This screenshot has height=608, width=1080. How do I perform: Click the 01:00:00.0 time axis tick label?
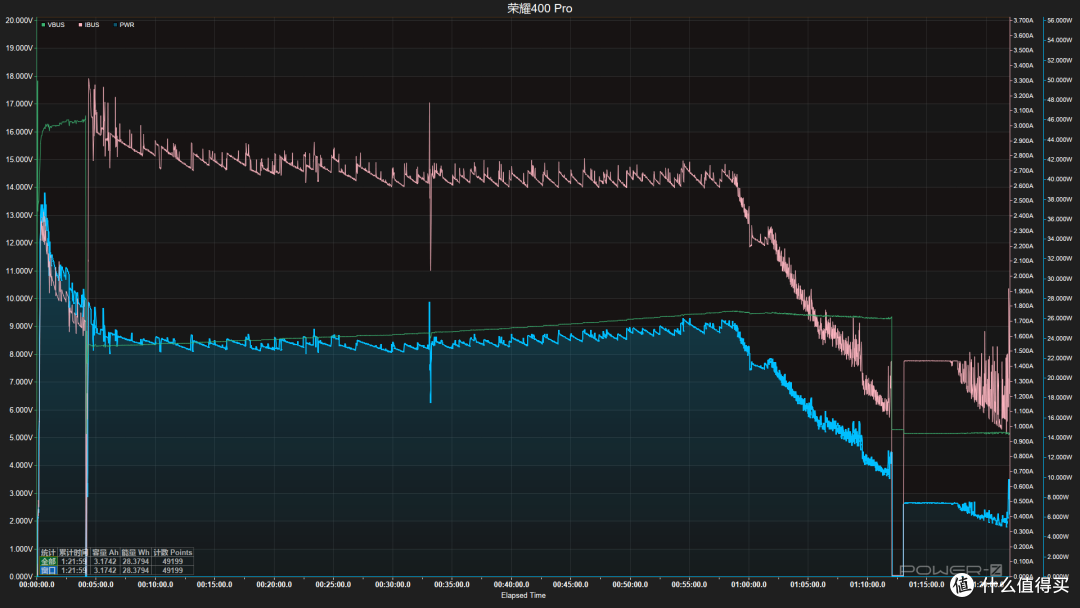coord(749,585)
